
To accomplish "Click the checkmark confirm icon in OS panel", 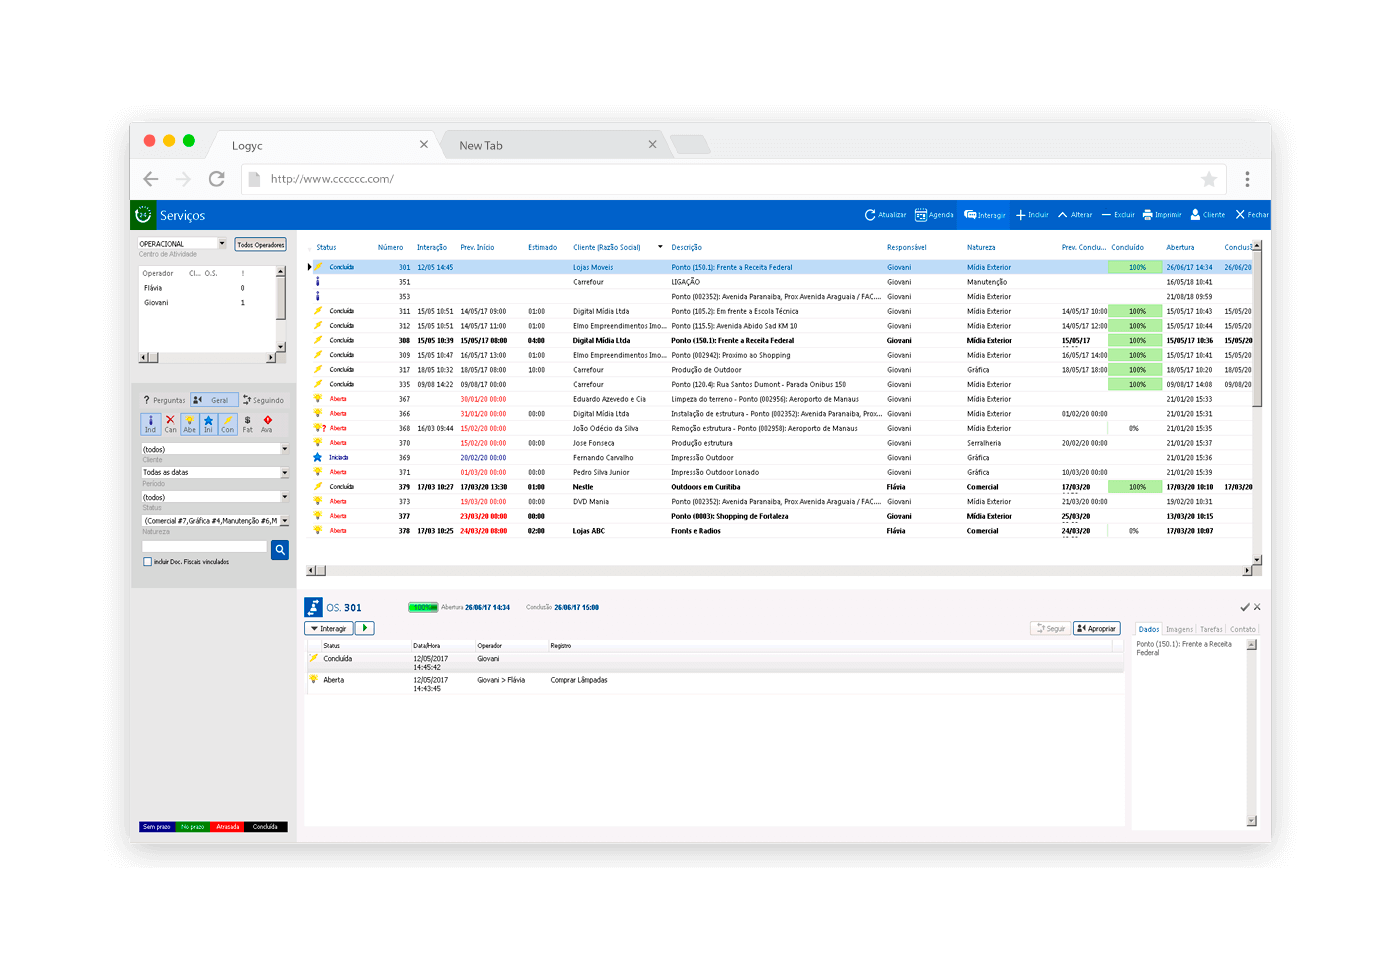I will pos(1244,607).
